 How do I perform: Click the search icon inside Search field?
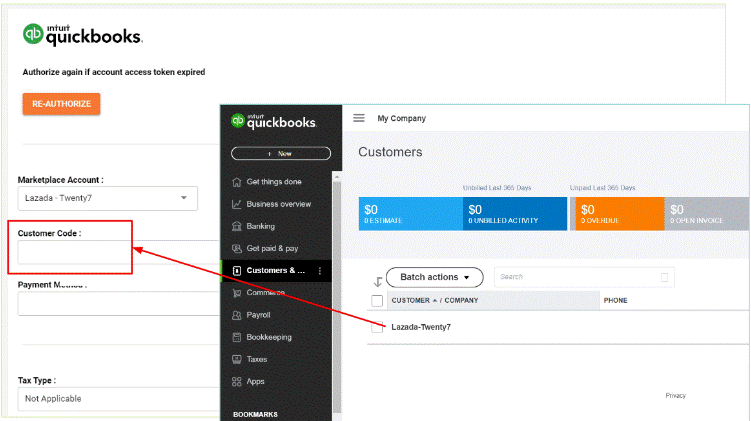(x=664, y=277)
